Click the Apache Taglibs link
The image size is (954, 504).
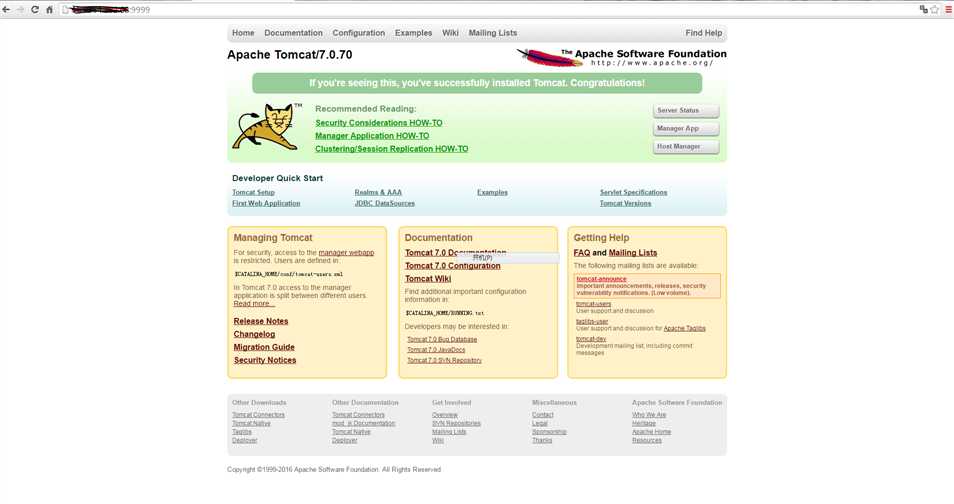[684, 329]
